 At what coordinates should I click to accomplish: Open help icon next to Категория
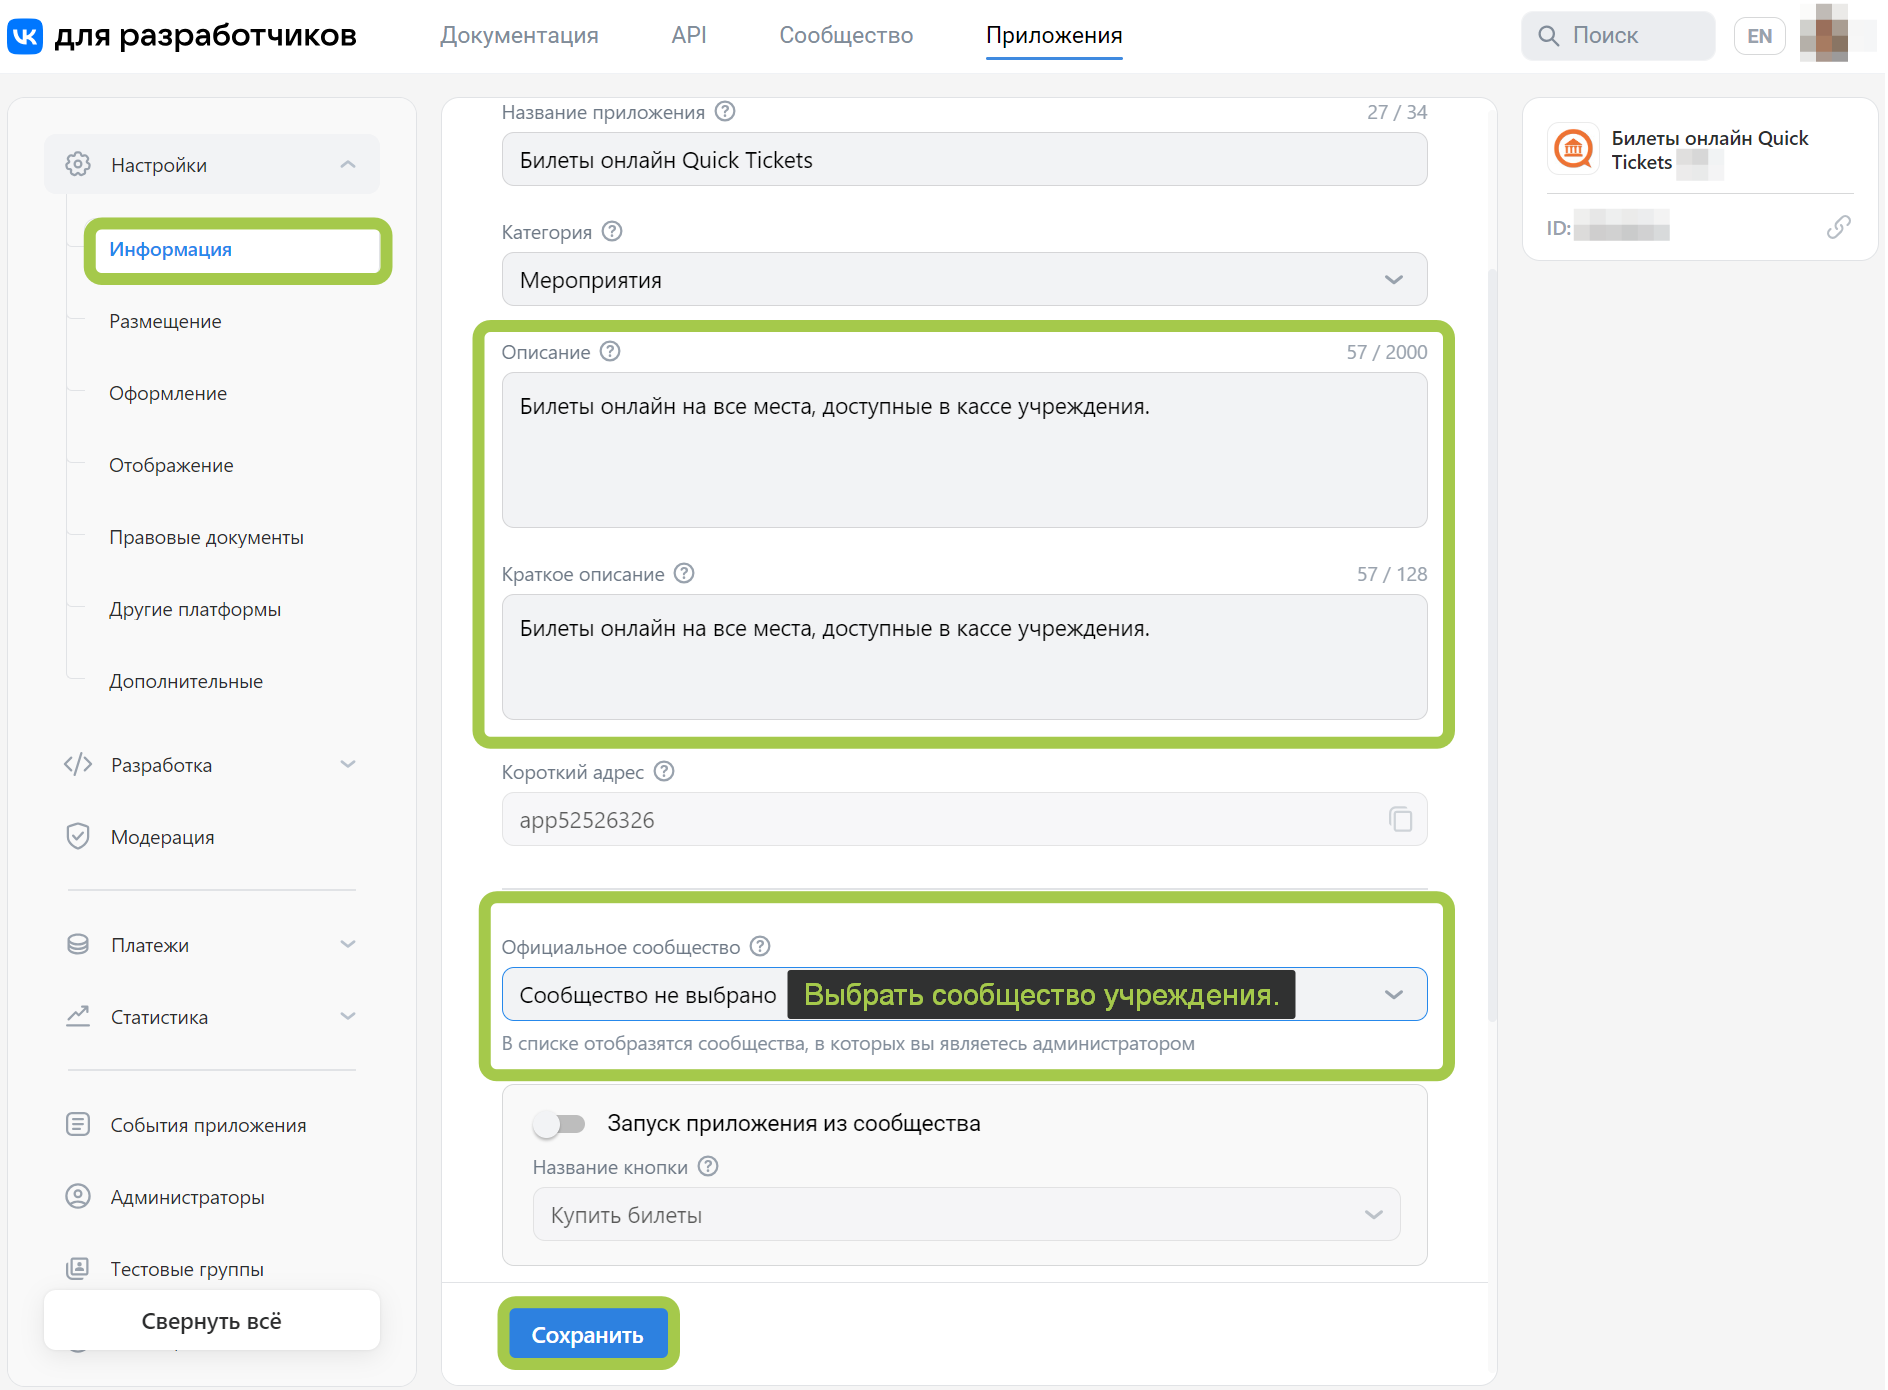[x=612, y=231]
